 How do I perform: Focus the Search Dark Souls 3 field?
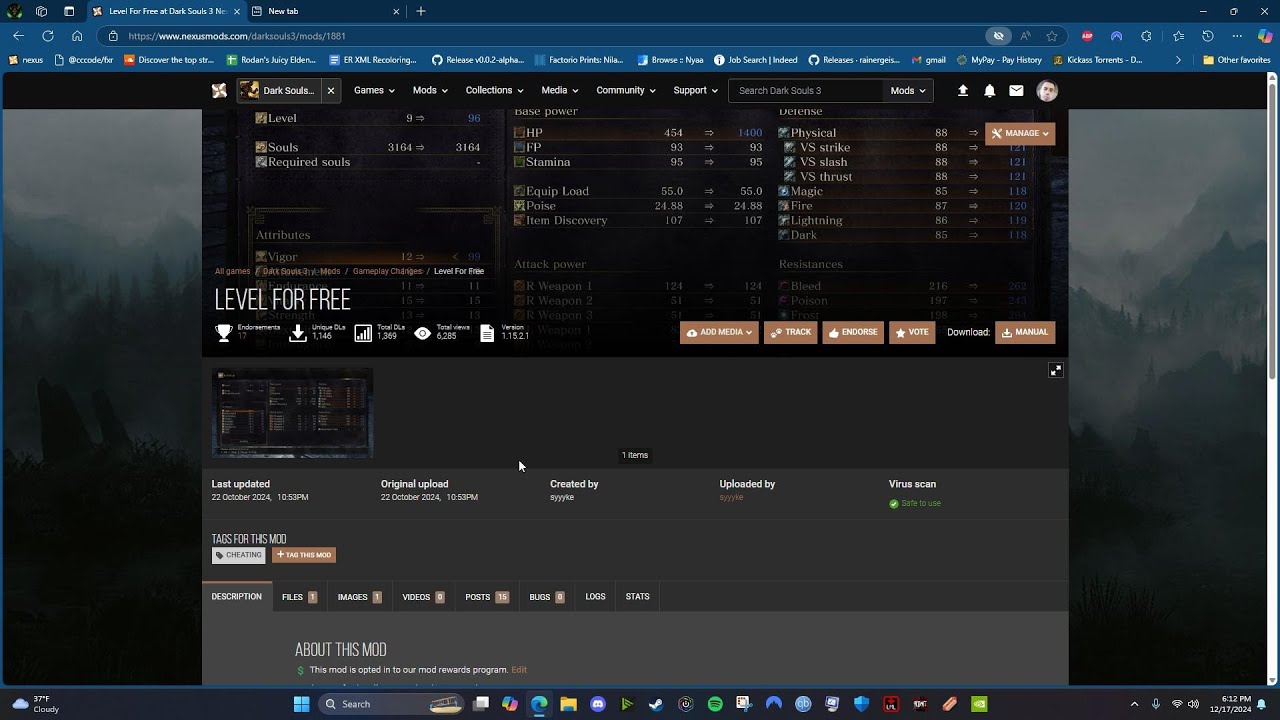pos(805,90)
